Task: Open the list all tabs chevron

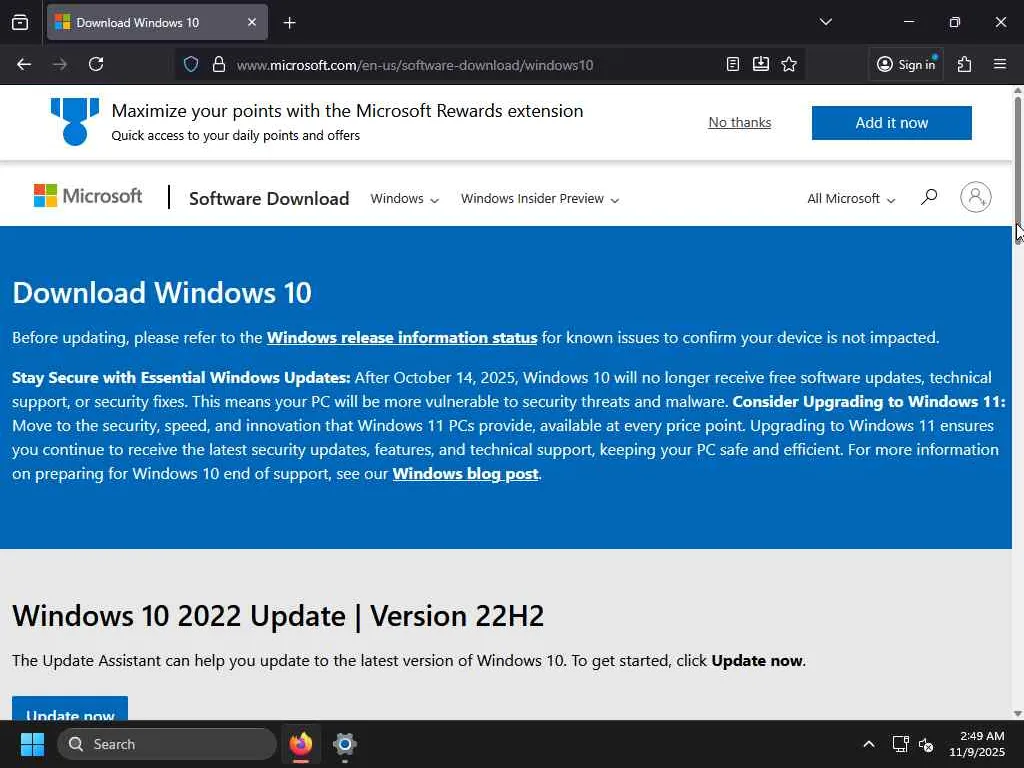Action: click(825, 22)
